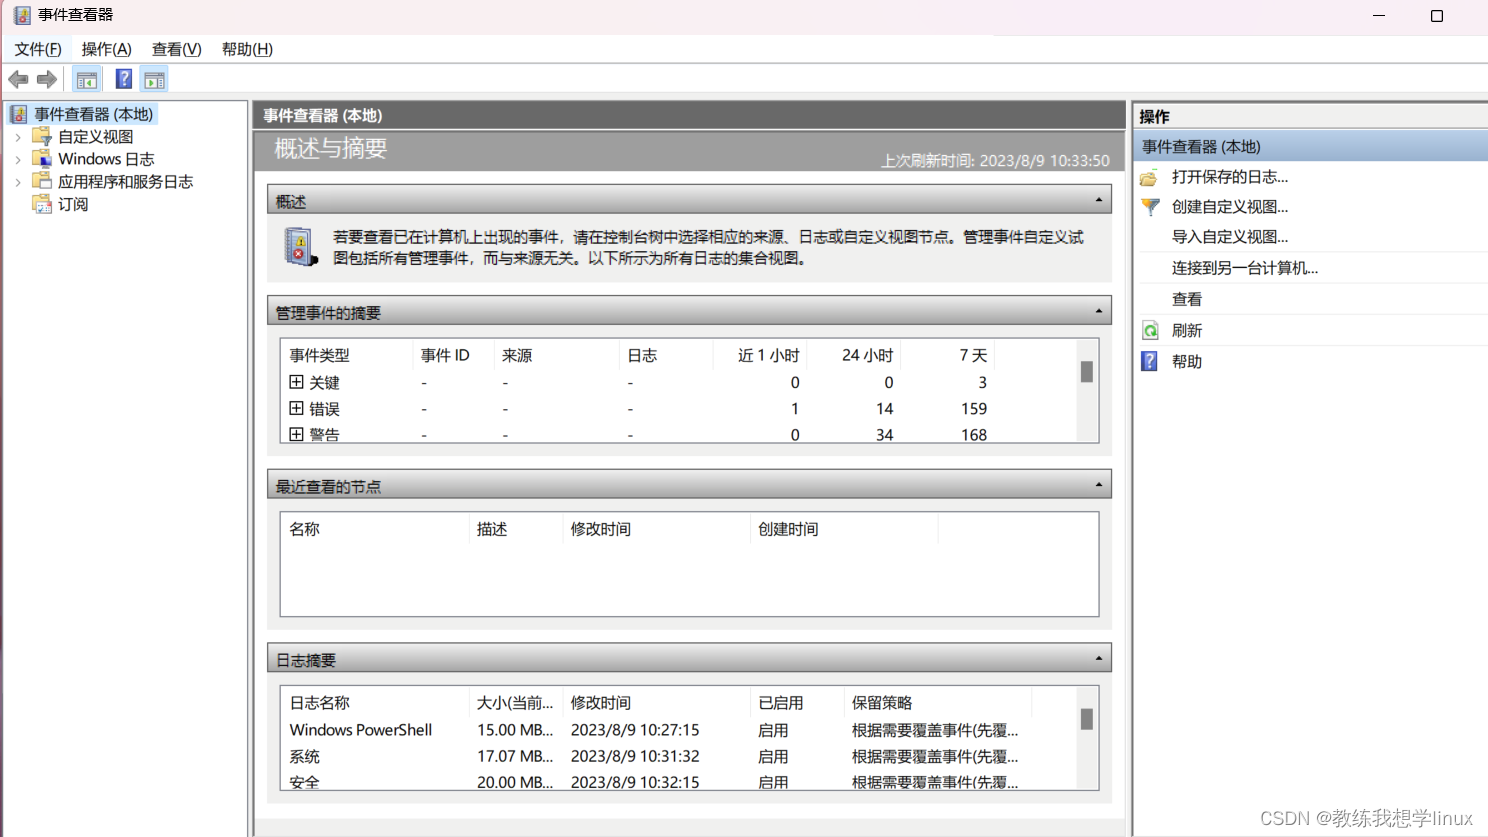This screenshot has width=1488, height=837.
Task: Click the 订阅 icon in the tree
Action: point(42,204)
